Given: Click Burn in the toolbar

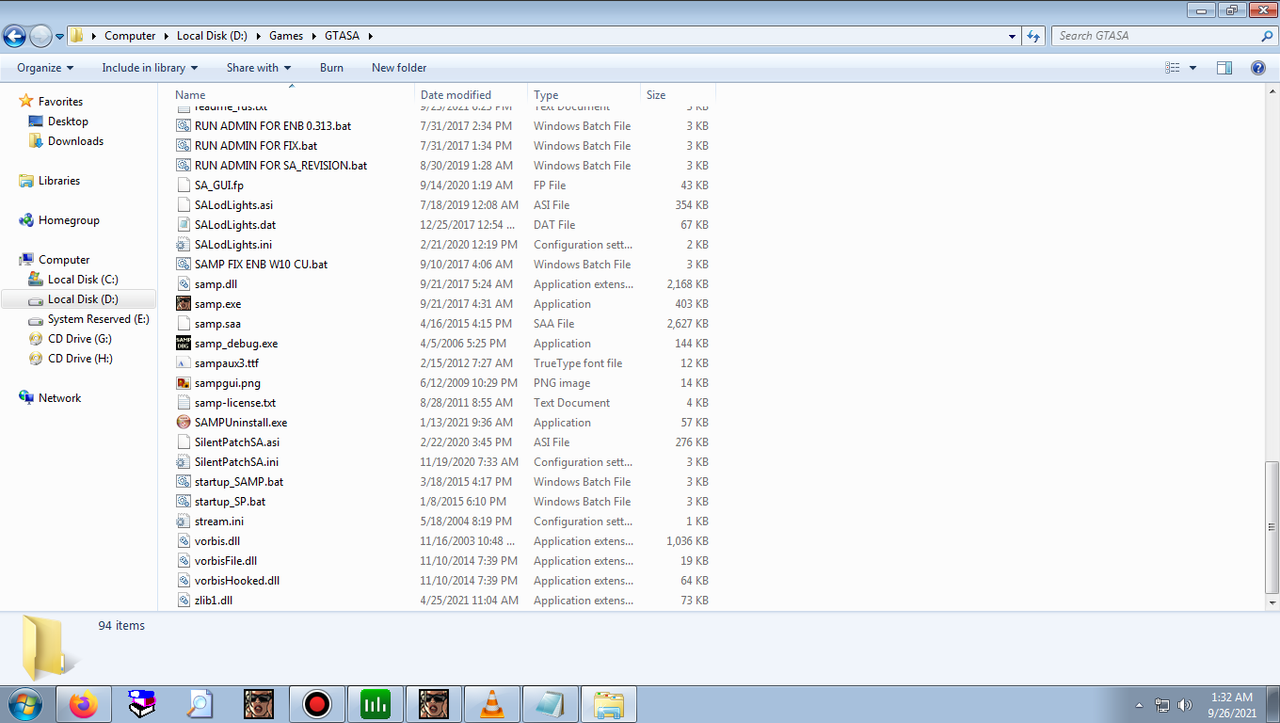Looking at the screenshot, I should coord(332,68).
